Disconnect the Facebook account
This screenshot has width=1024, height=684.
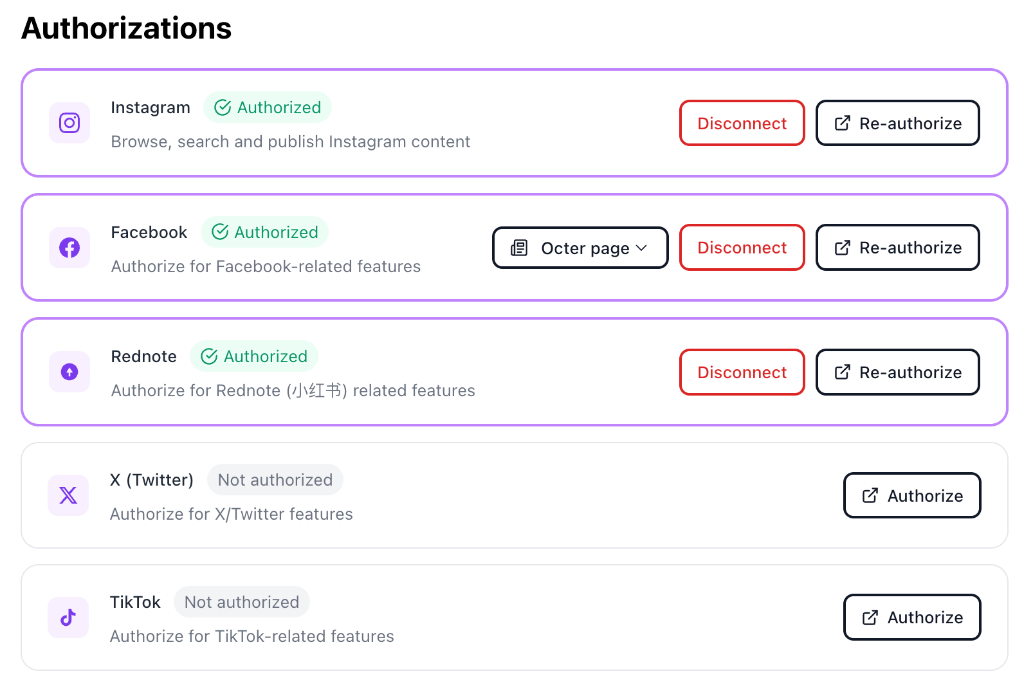pyautogui.click(x=742, y=248)
